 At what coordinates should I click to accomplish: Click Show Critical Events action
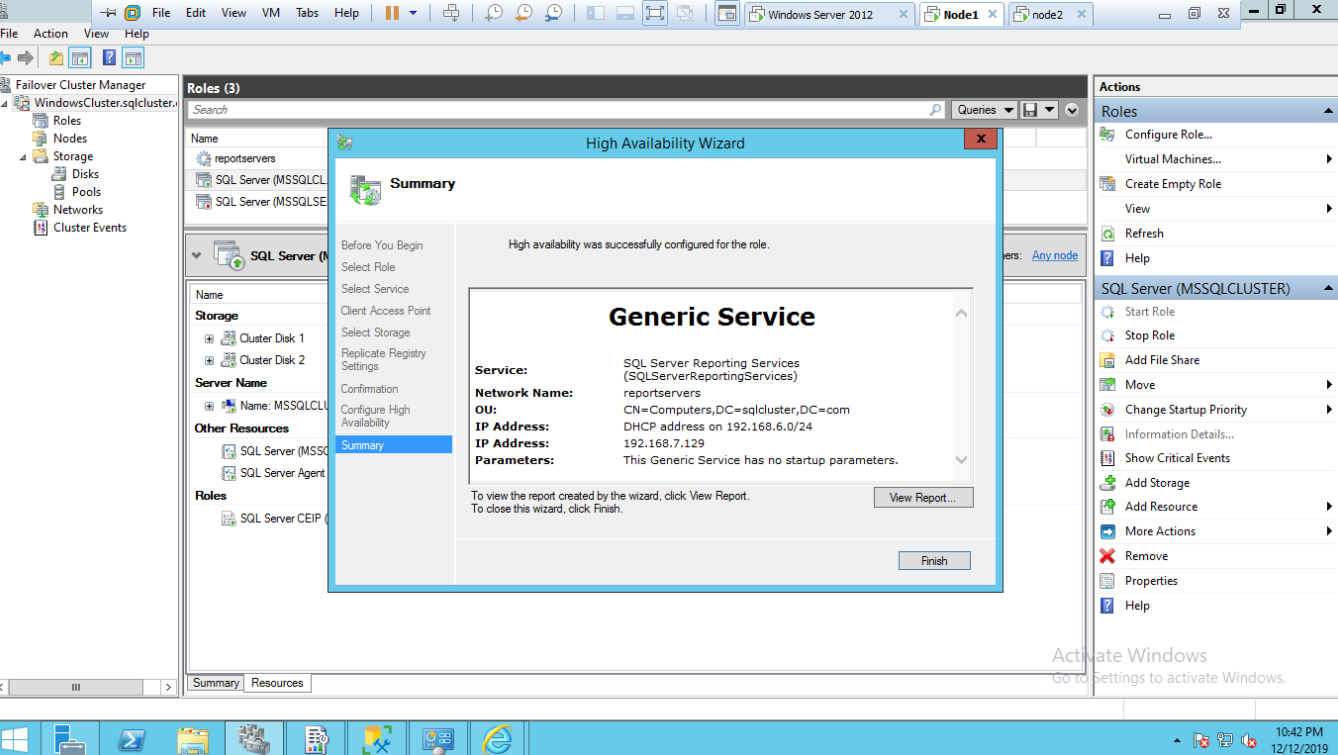tap(1177, 458)
